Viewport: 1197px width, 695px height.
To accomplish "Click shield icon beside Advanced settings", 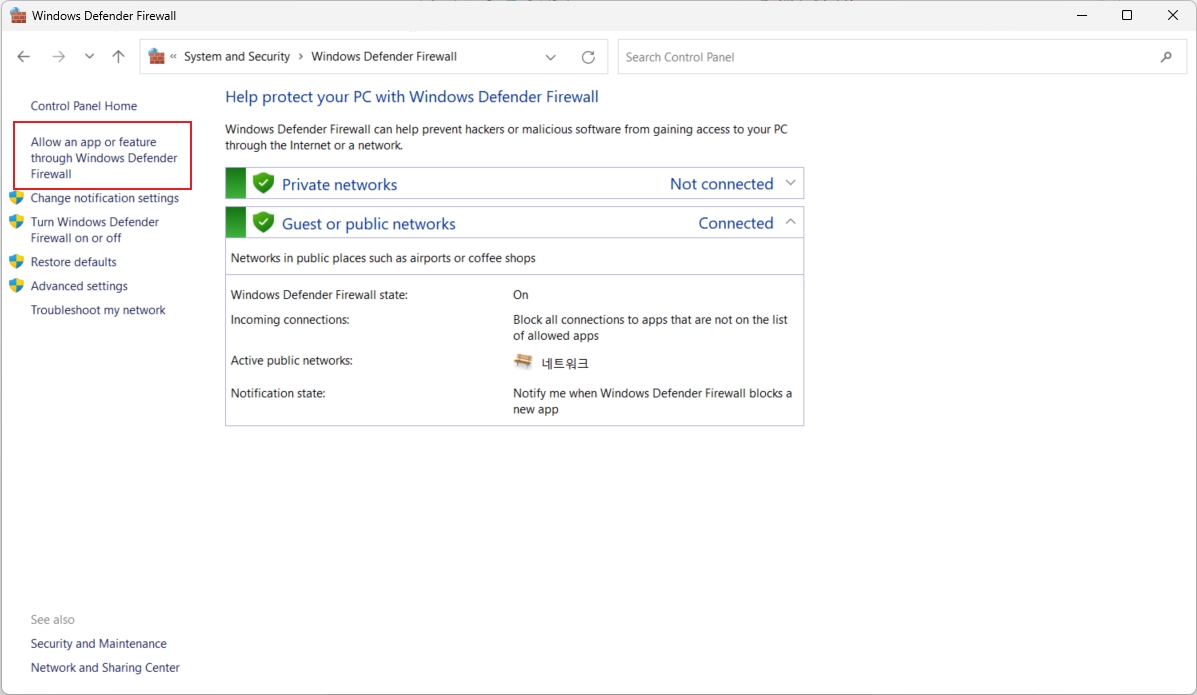I will point(17,286).
